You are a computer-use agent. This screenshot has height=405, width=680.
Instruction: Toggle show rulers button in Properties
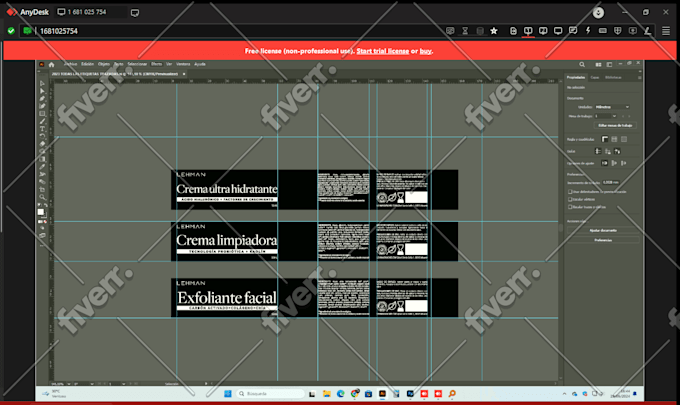tap(605, 139)
